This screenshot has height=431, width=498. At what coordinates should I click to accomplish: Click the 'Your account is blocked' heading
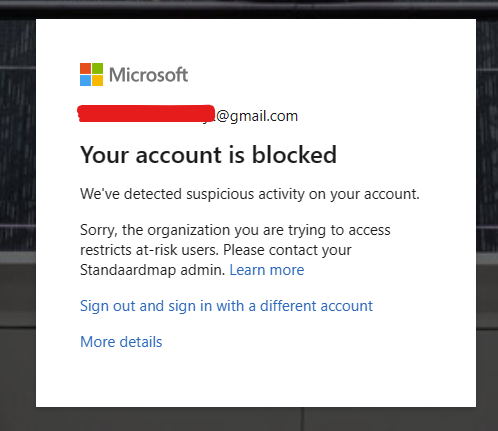[208, 155]
